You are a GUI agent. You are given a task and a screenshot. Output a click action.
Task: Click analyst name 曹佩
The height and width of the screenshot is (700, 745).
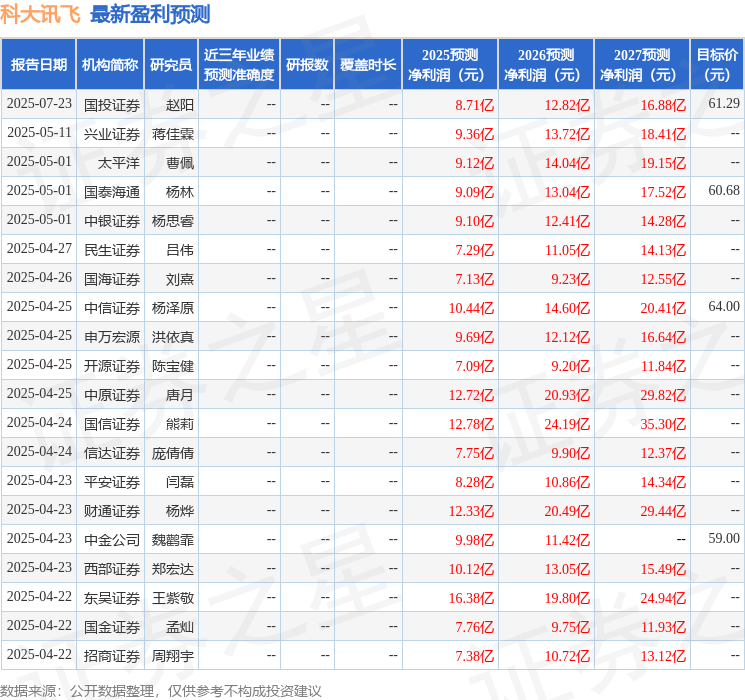[x=180, y=163]
